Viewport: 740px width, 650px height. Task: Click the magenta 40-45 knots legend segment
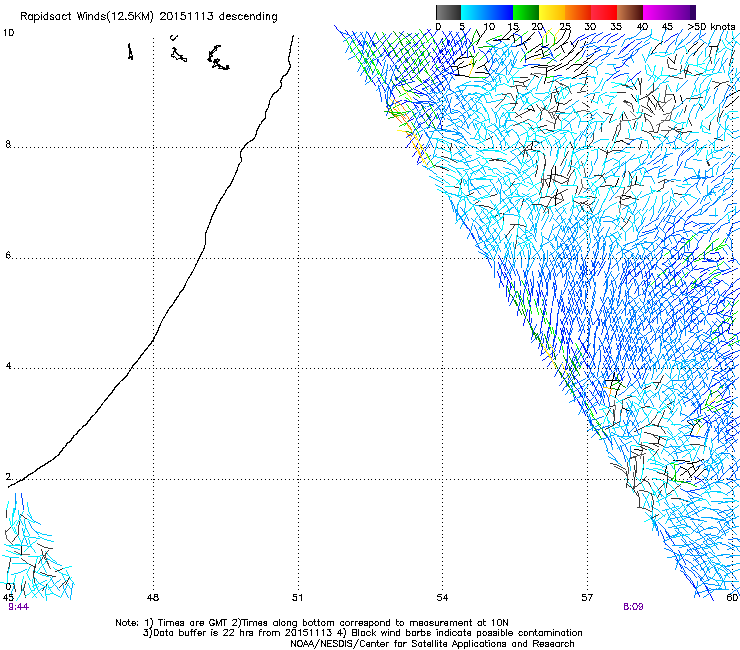tap(656, 12)
